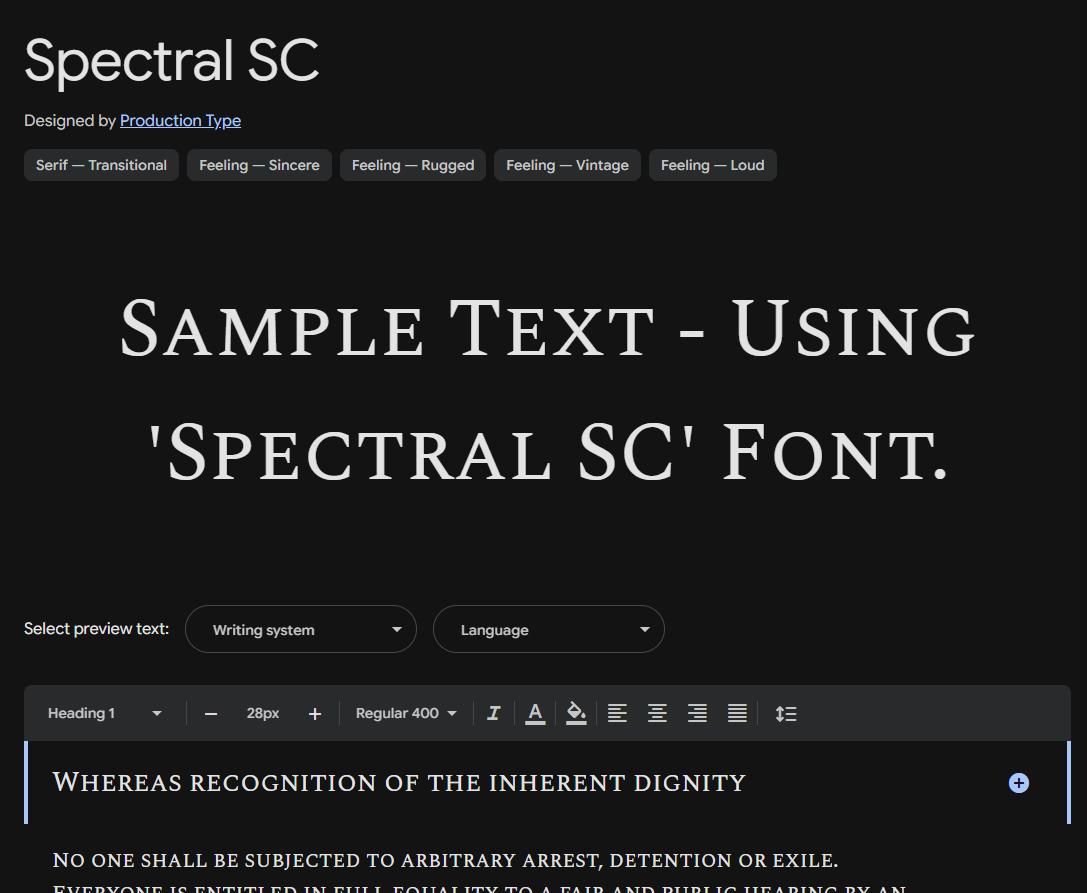Viewport: 1087px width, 893px height.
Task: Click the 'Whereas recognition' heading text
Action: pyautogui.click(x=399, y=783)
